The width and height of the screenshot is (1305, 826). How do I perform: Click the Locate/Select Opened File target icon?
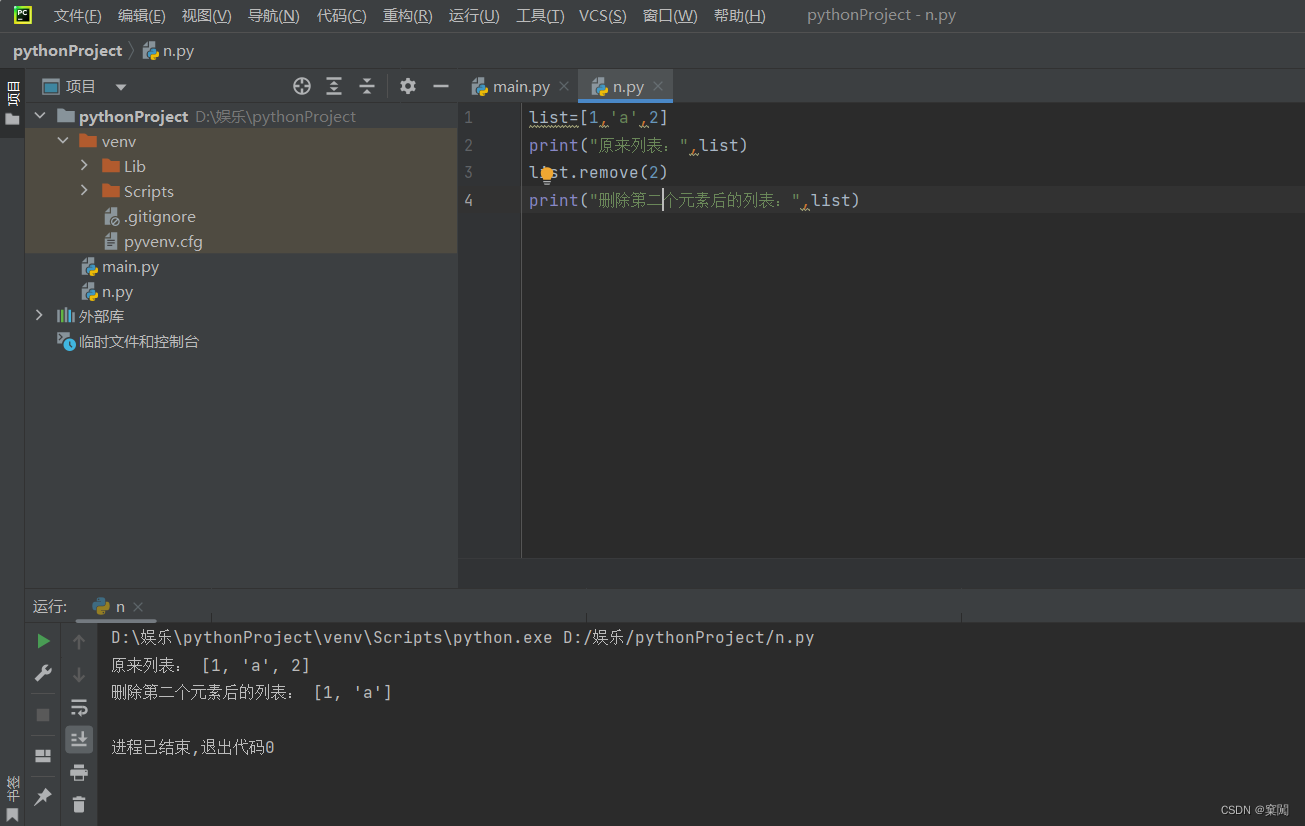click(x=302, y=86)
